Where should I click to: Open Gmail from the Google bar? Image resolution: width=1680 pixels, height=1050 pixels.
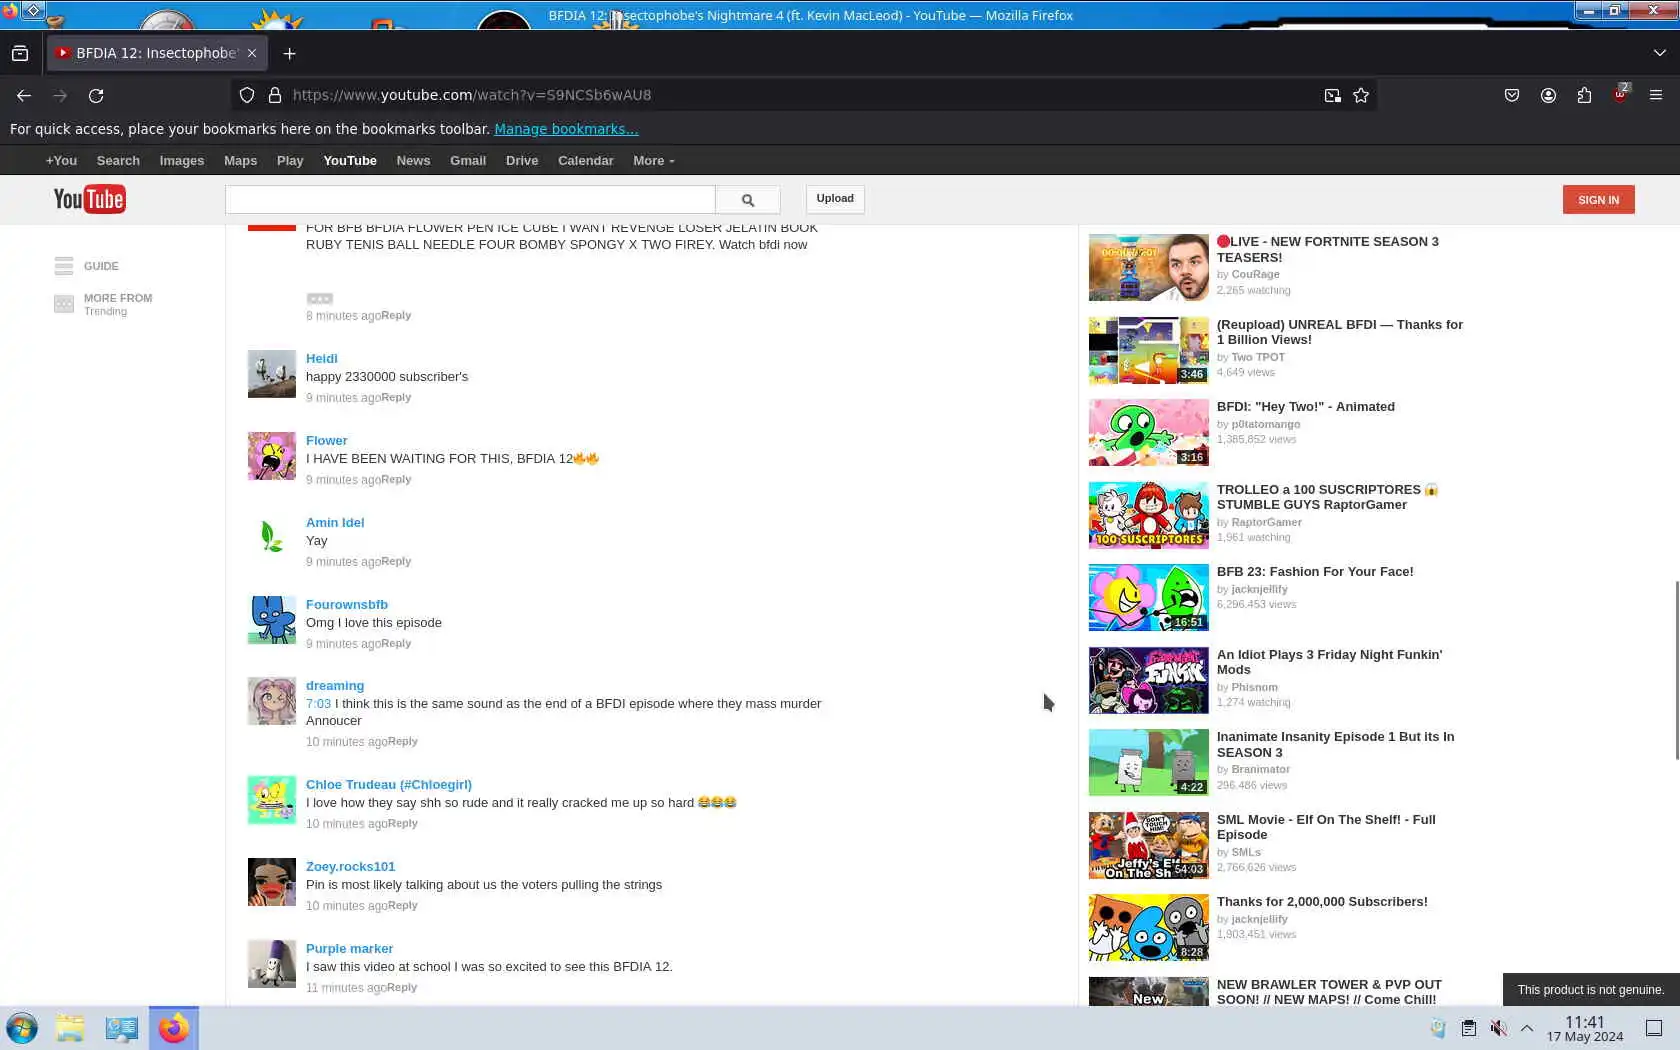coord(468,161)
